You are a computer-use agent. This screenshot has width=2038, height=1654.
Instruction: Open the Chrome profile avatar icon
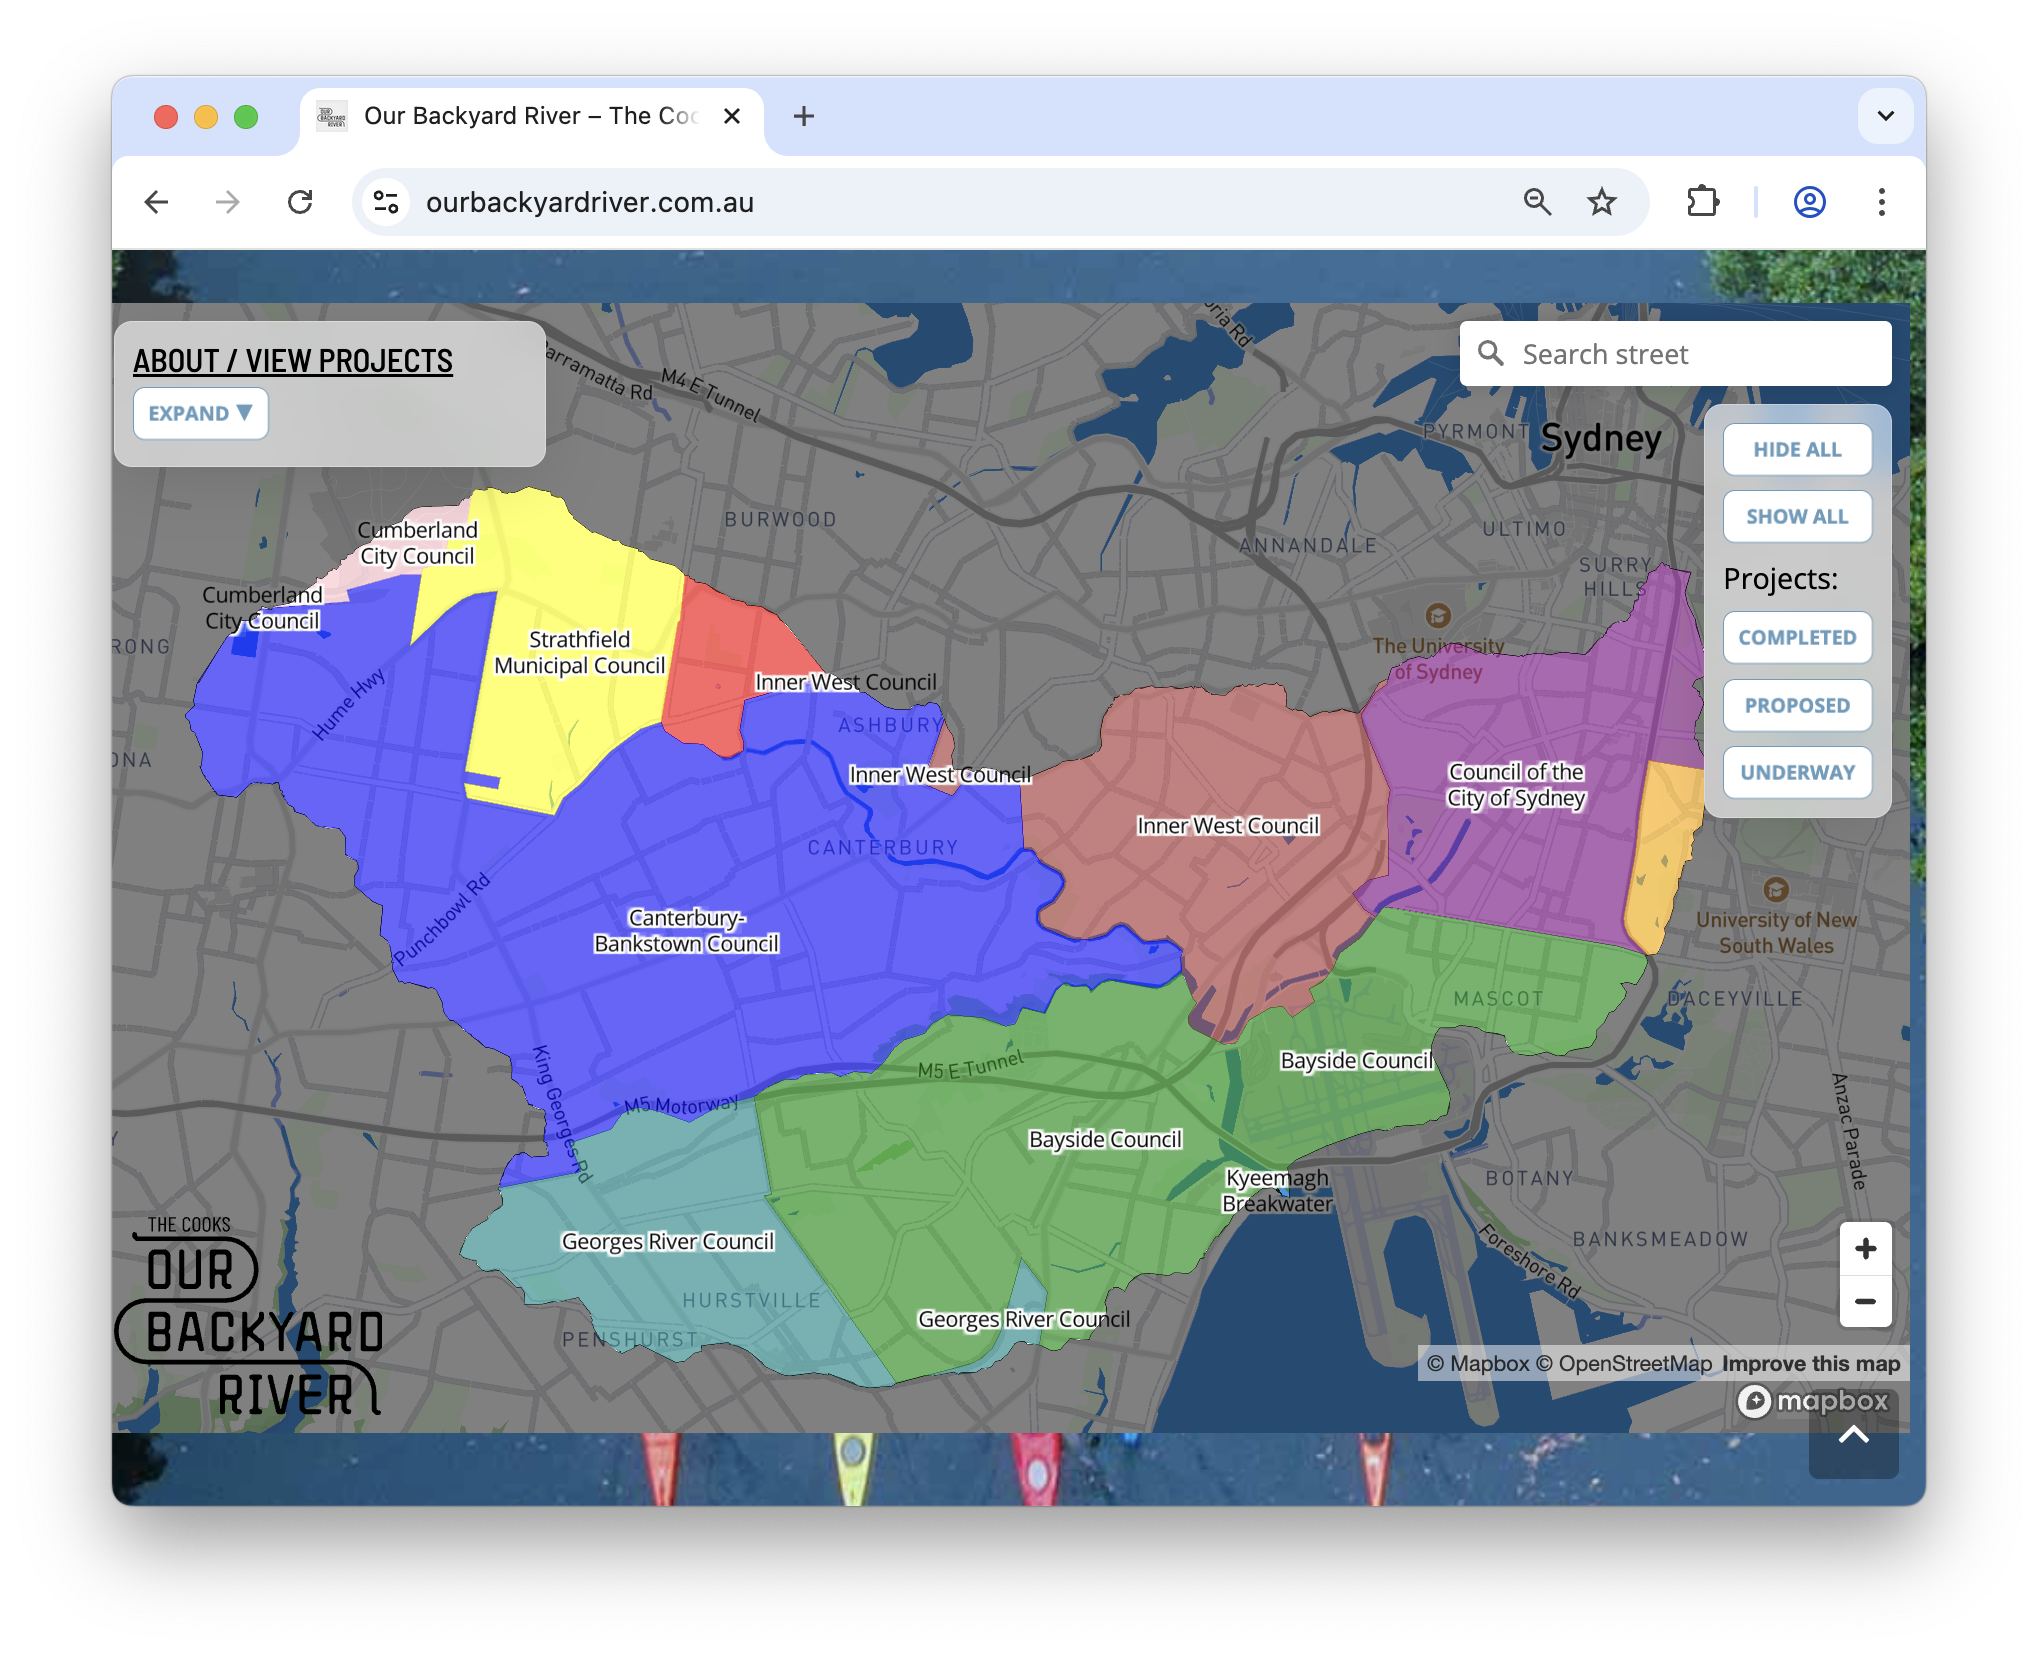tap(1809, 202)
